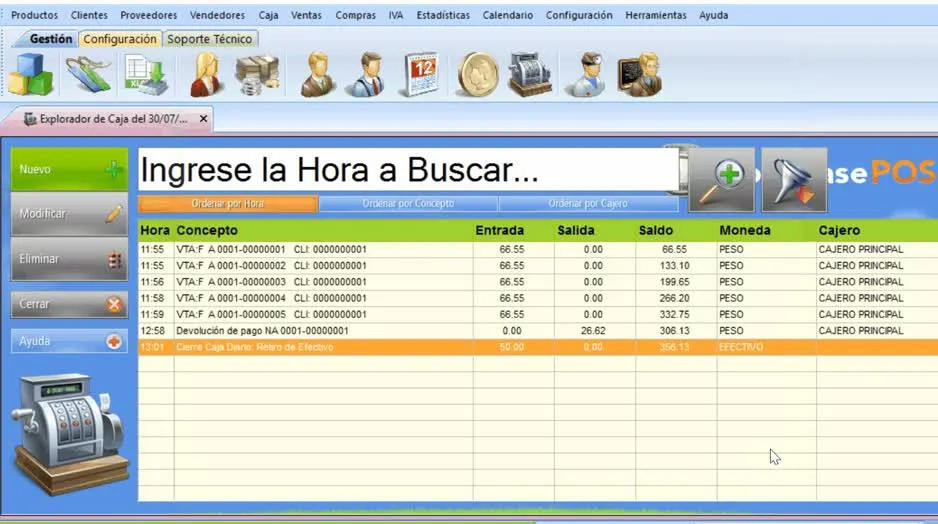Click the doctor support icon

[587, 75]
